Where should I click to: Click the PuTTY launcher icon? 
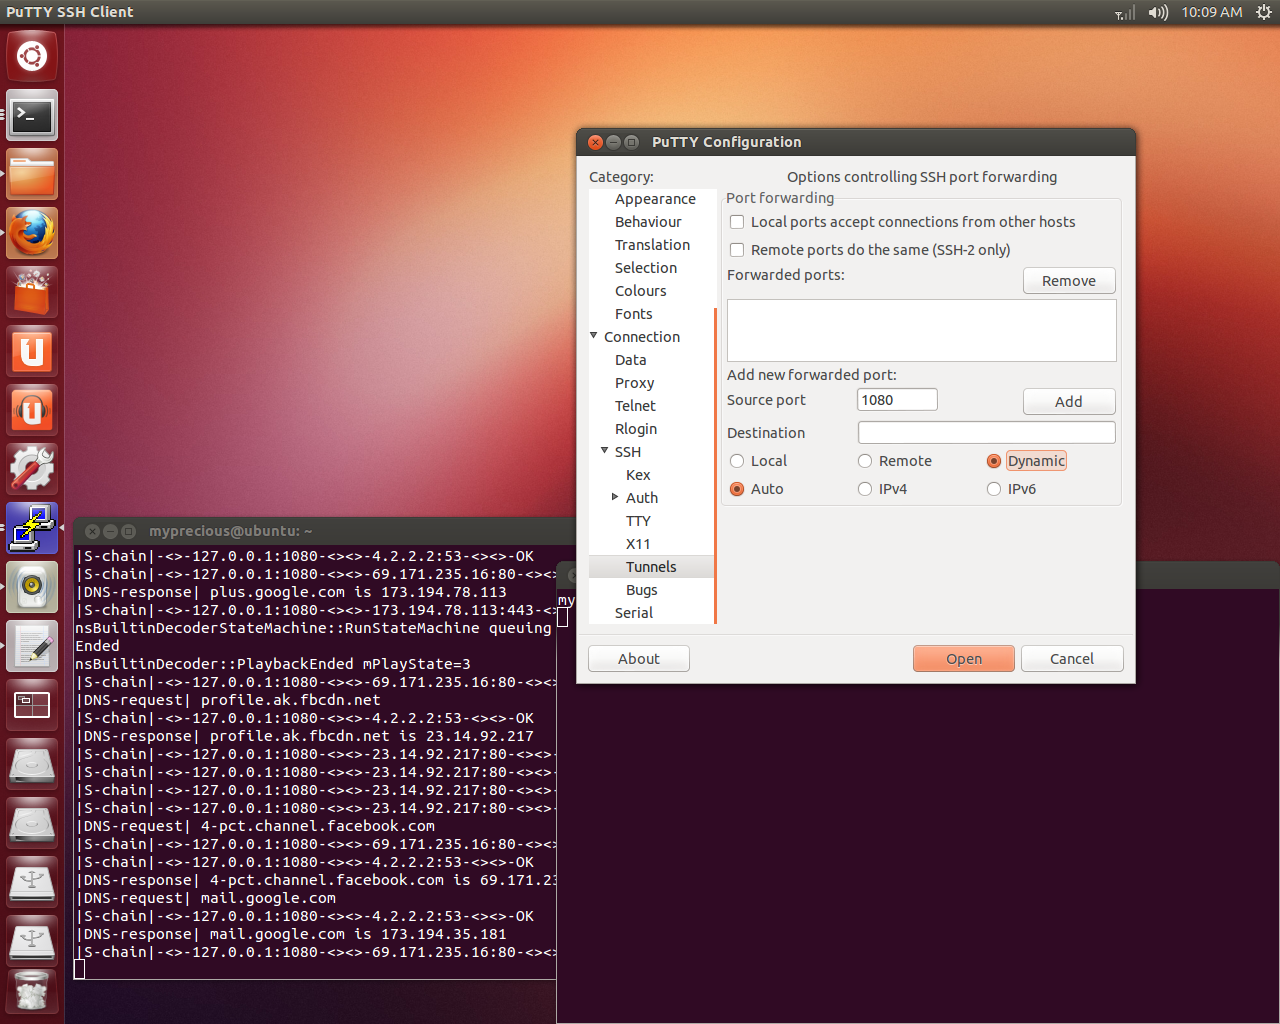(x=32, y=528)
